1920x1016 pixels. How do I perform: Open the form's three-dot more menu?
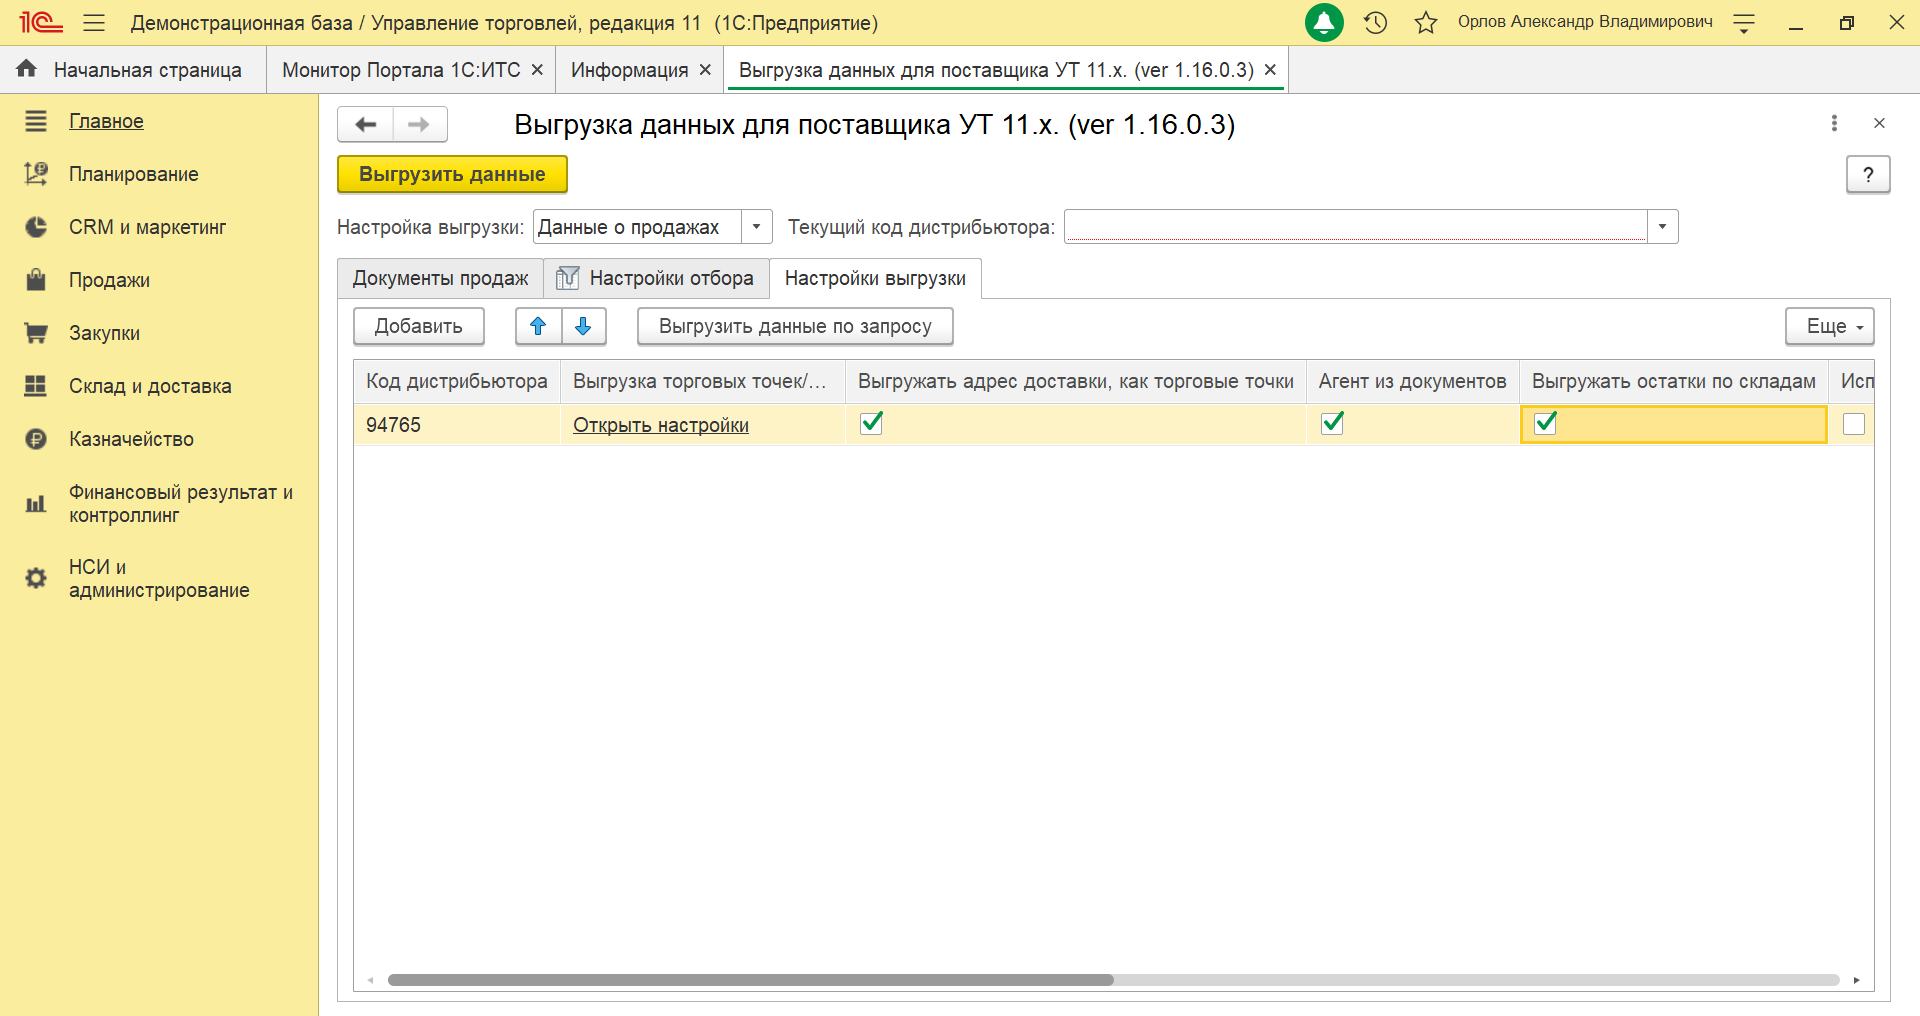click(1834, 123)
